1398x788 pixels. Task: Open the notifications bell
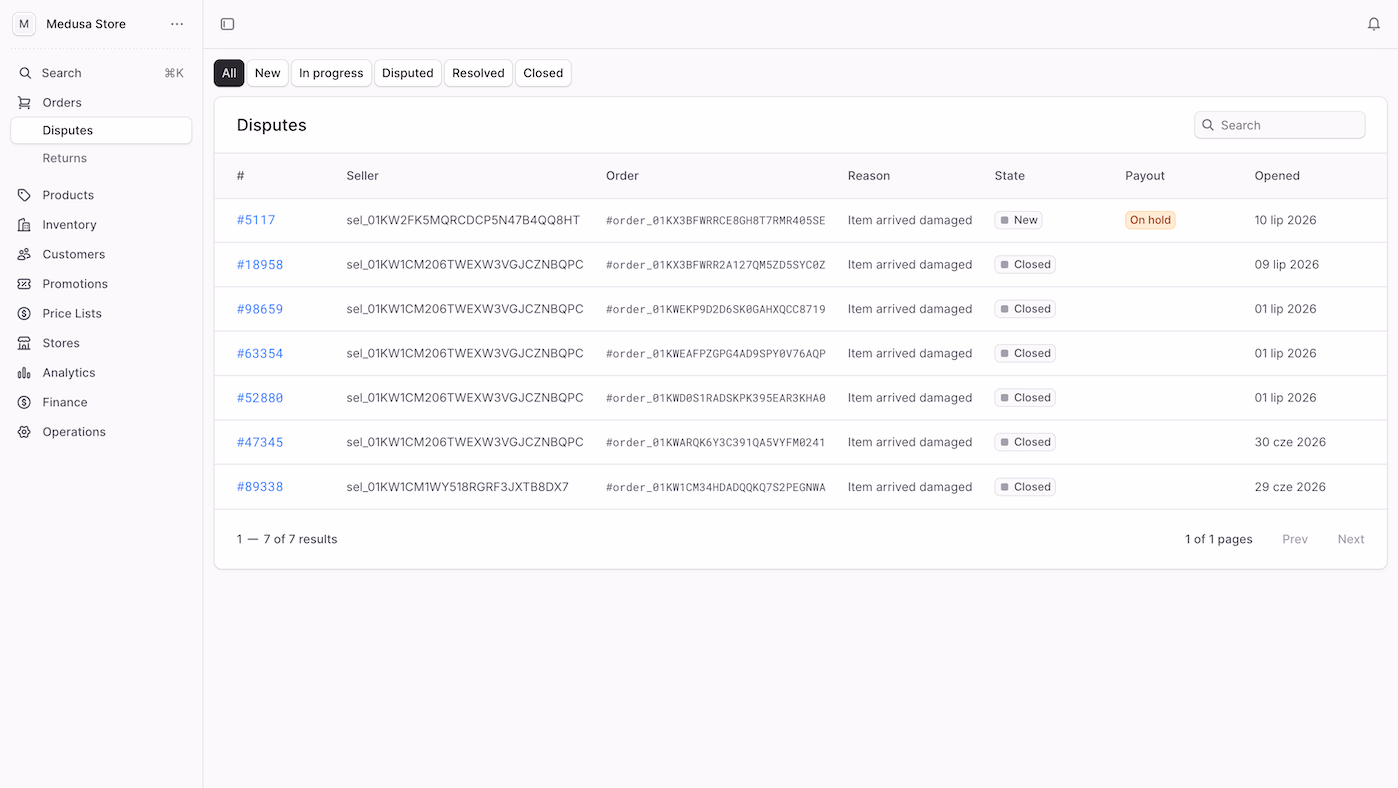(1374, 24)
